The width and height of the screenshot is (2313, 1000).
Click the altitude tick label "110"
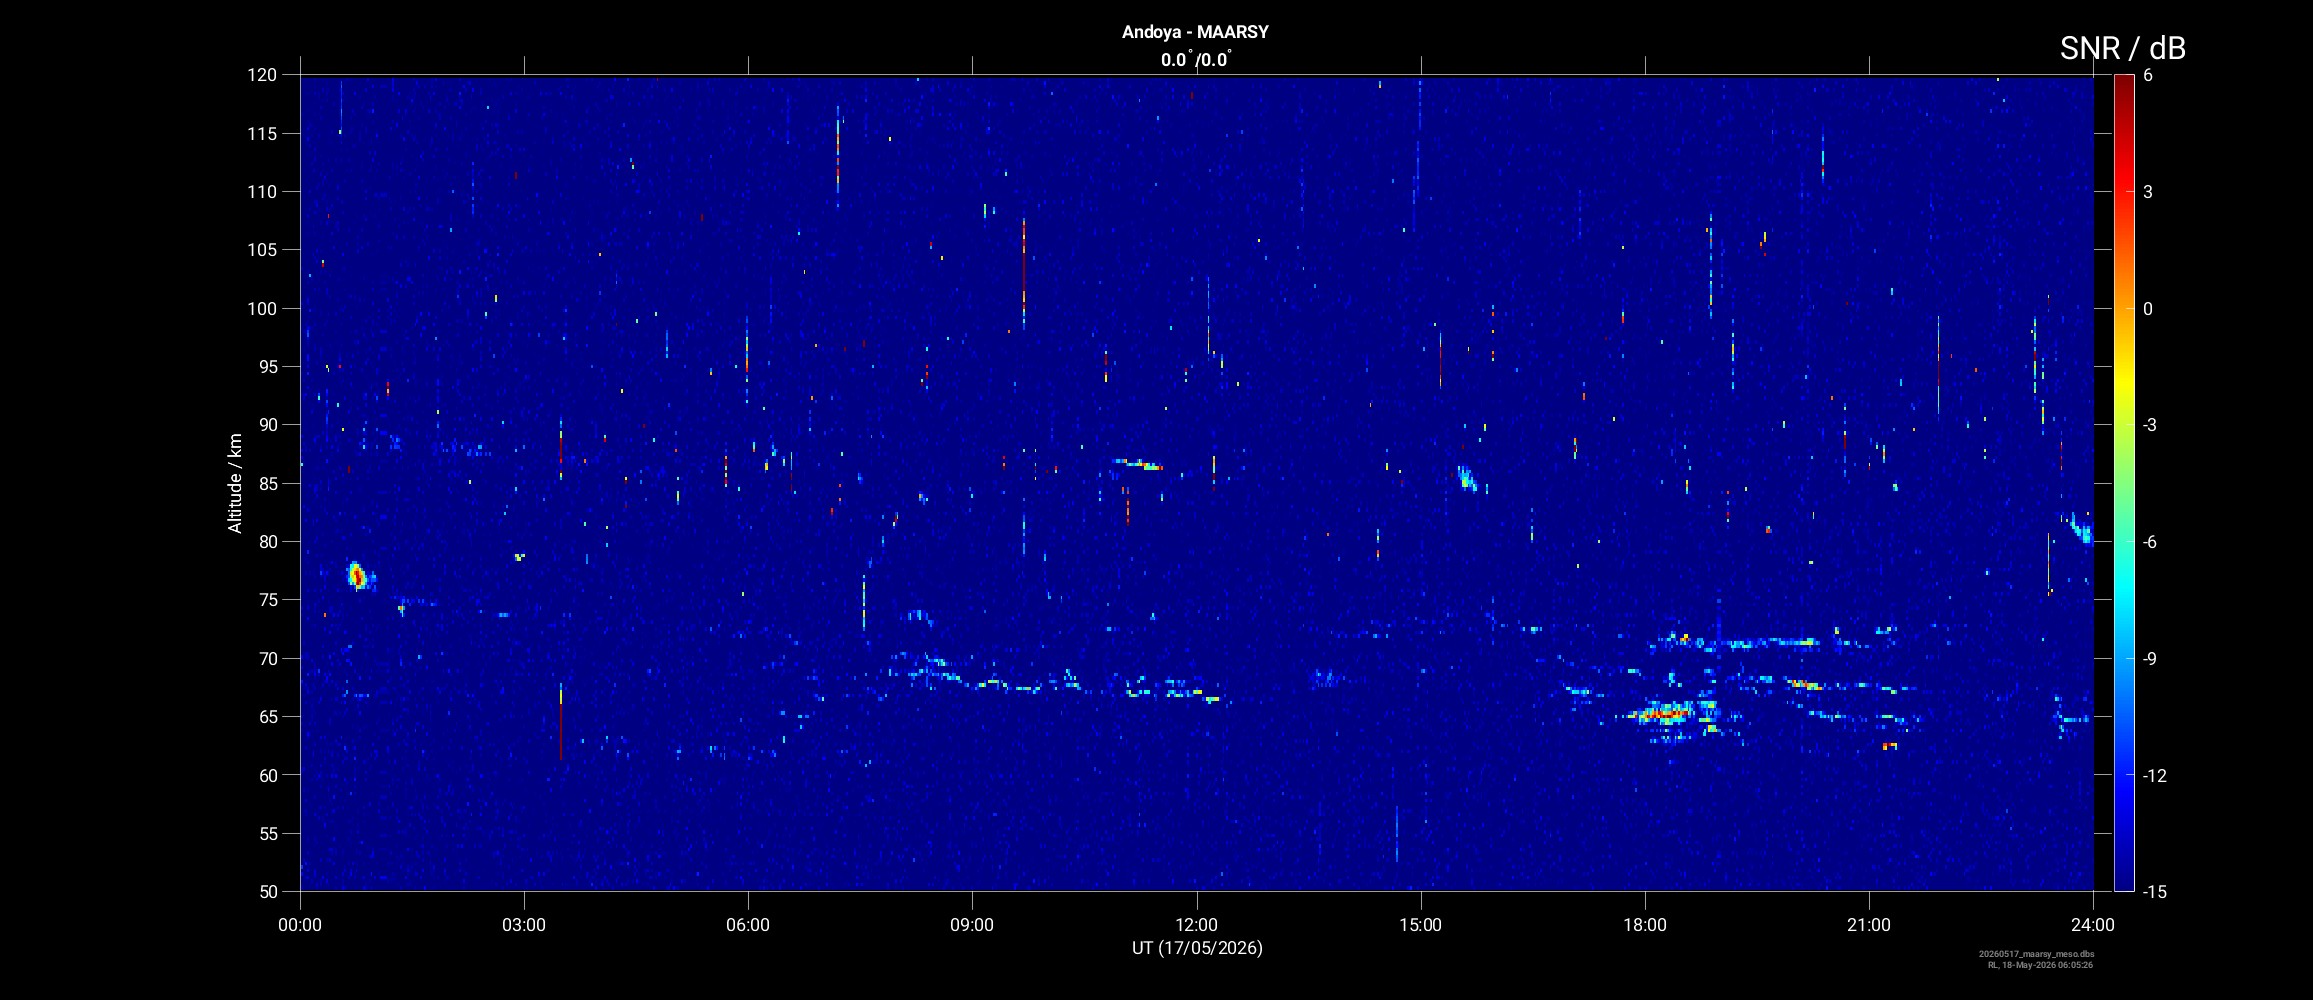pos(262,192)
